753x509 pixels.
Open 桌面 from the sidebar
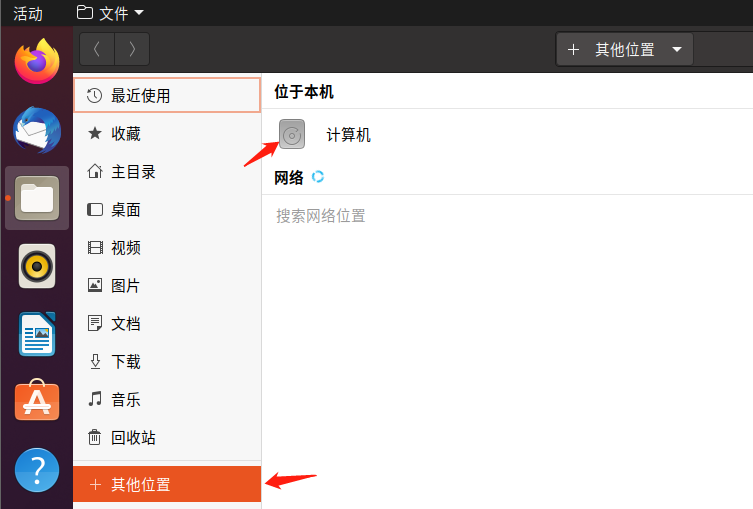click(167, 209)
